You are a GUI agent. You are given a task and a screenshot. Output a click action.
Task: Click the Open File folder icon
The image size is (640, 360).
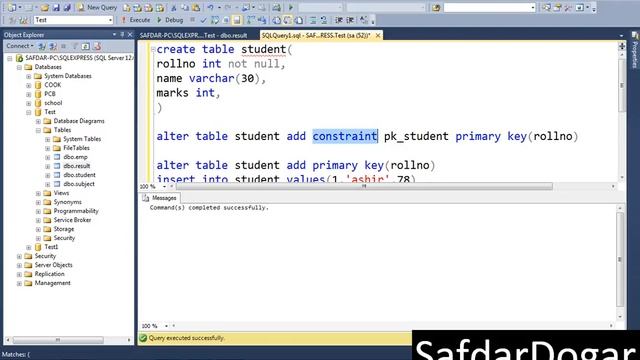(x=44, y=7)
